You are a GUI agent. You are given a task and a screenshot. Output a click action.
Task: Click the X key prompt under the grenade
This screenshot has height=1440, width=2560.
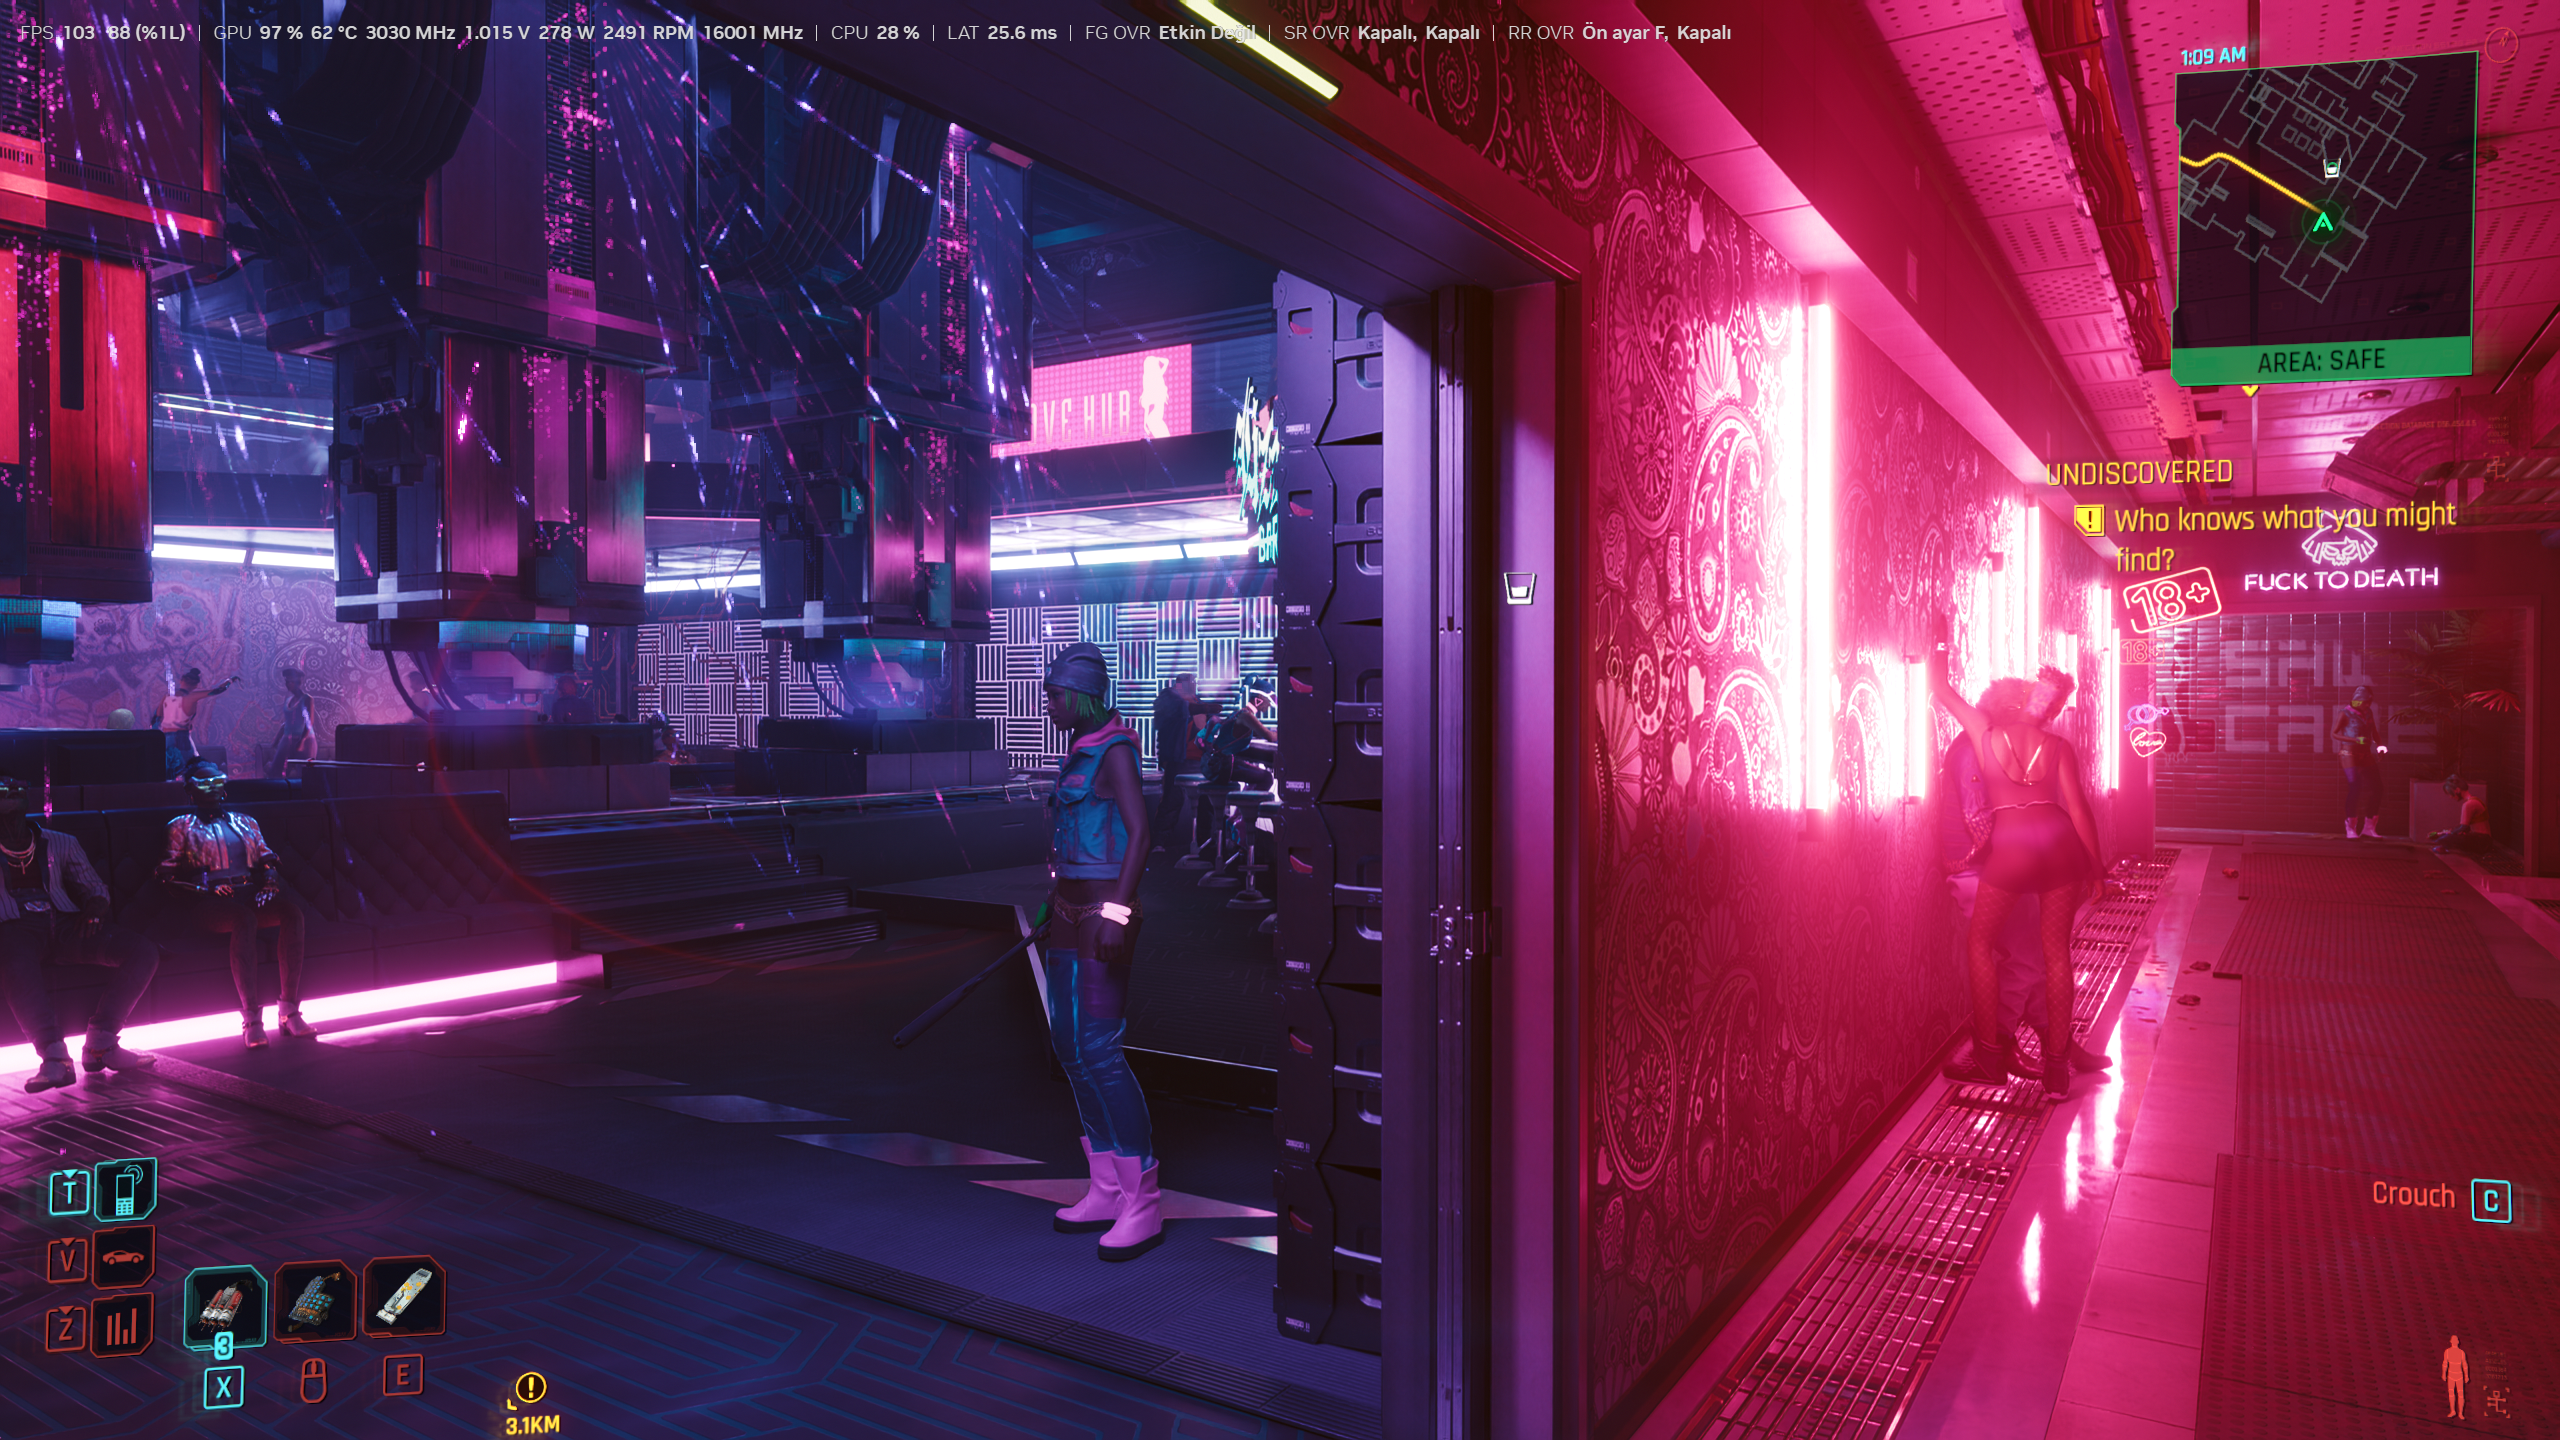(x=224, y=1387)
